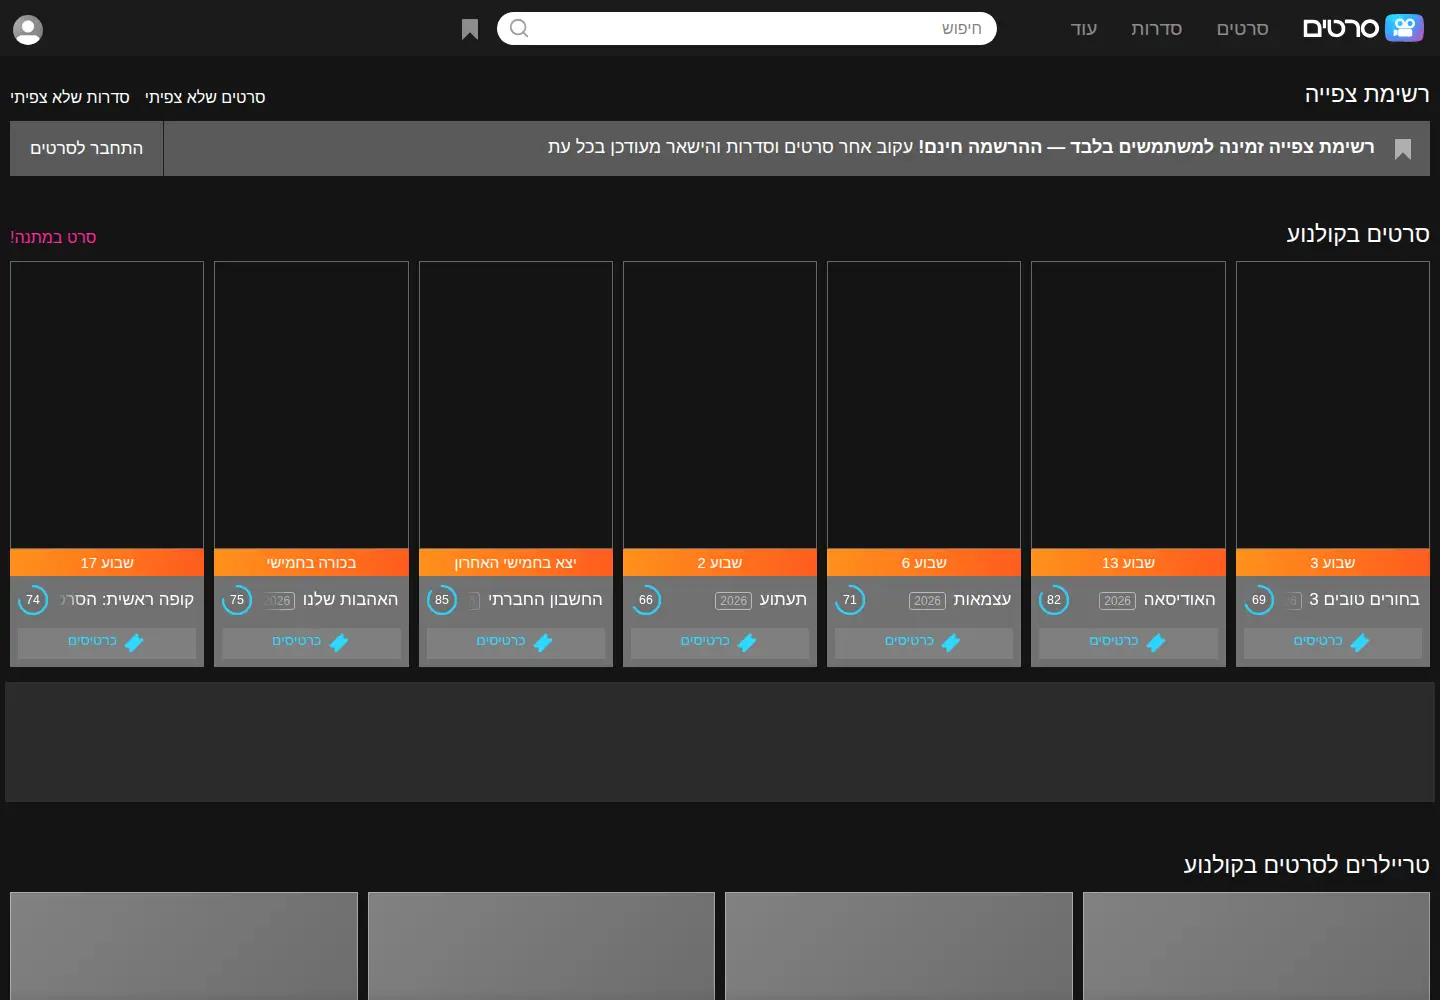Click the 13 שבוע orange label
This screenshot has height=1000, width=1440.
click(1128, 563)
